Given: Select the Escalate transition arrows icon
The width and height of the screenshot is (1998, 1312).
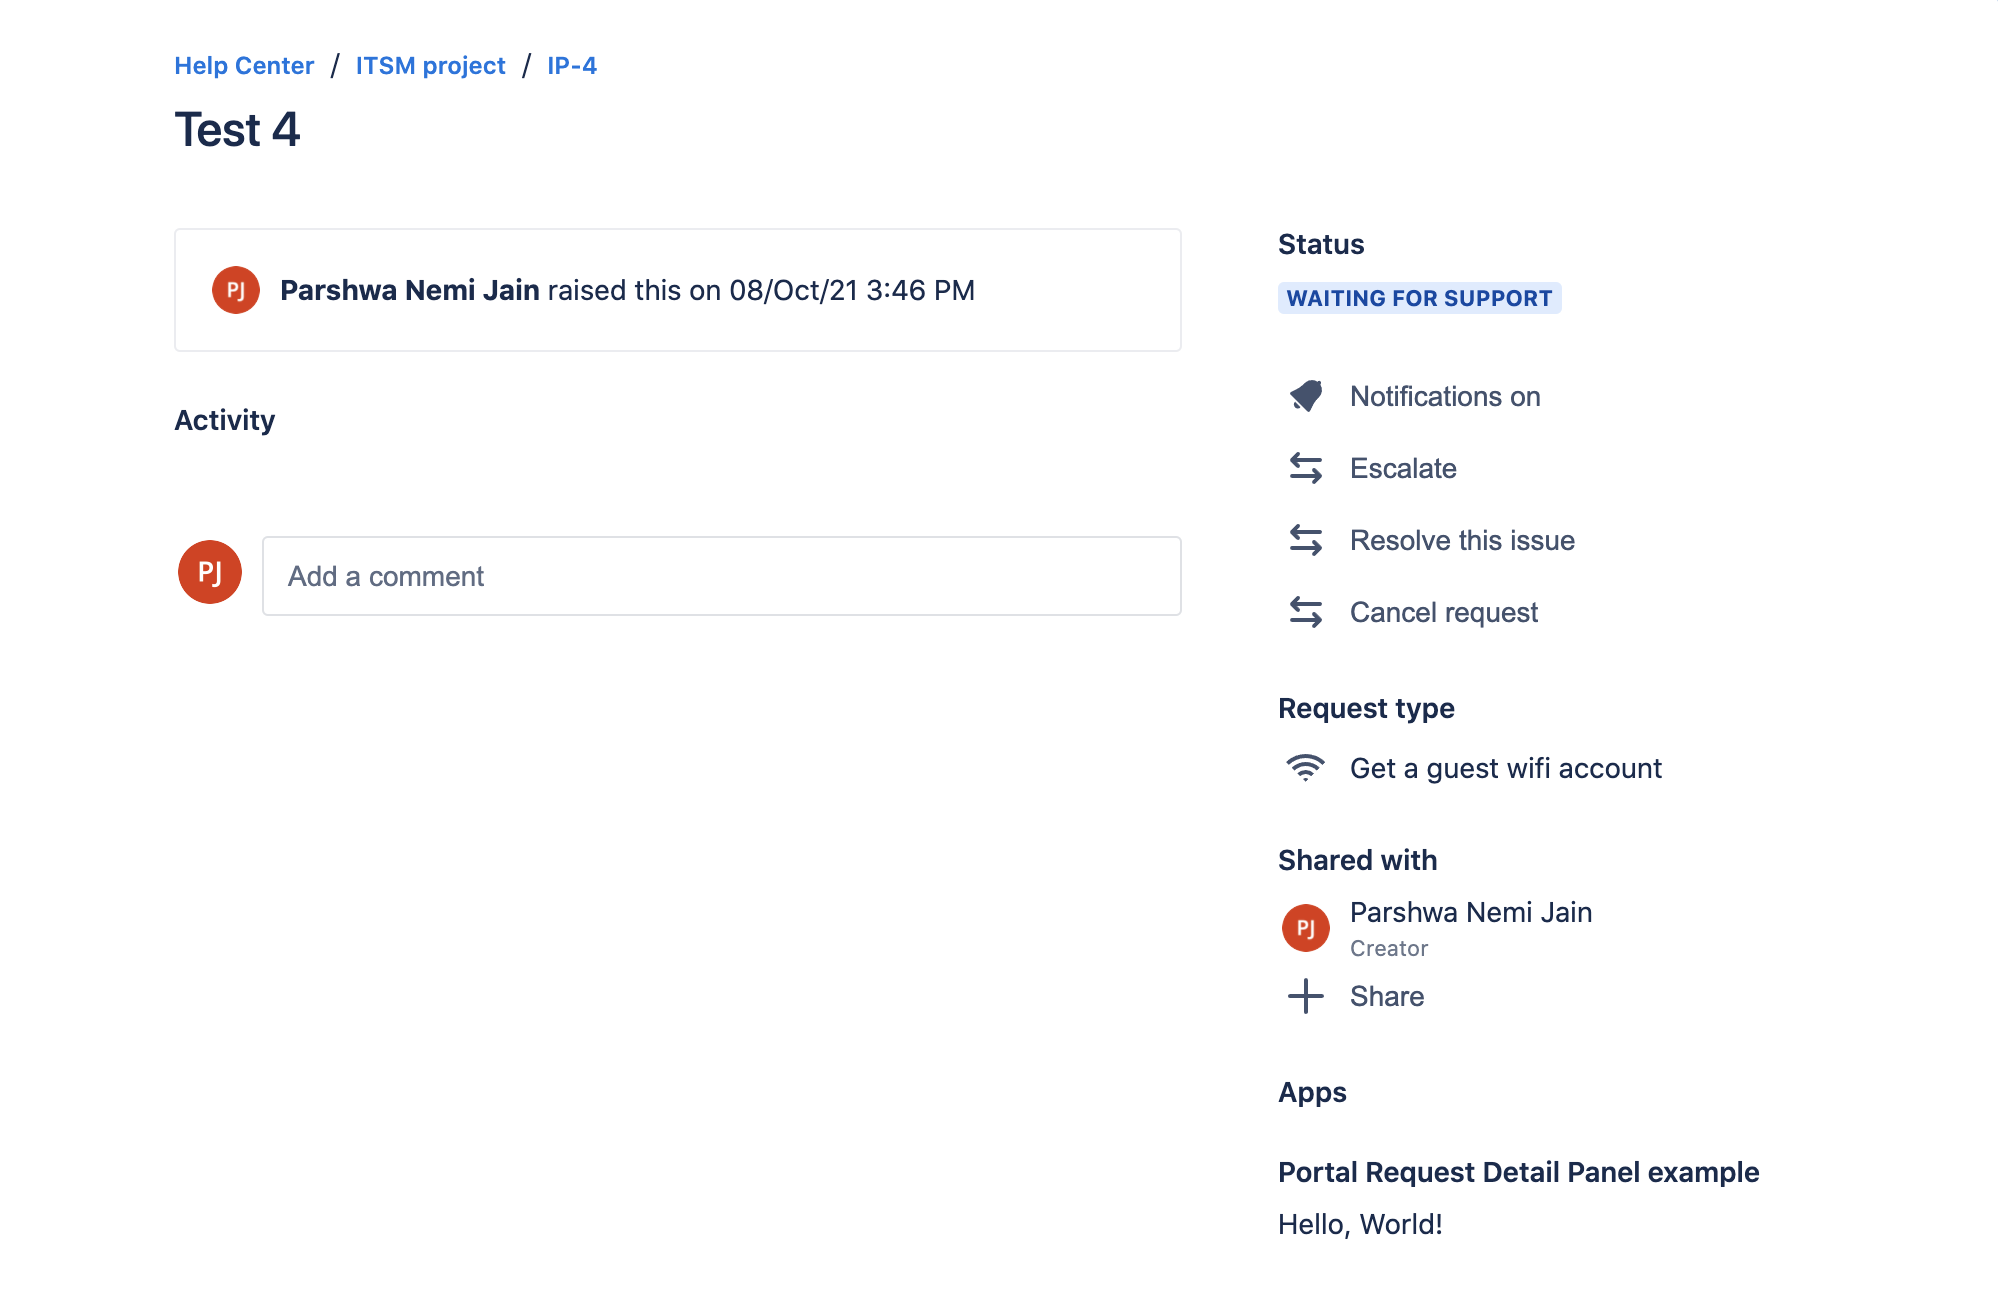Looking at the screenshot, I should point(1305,468).
